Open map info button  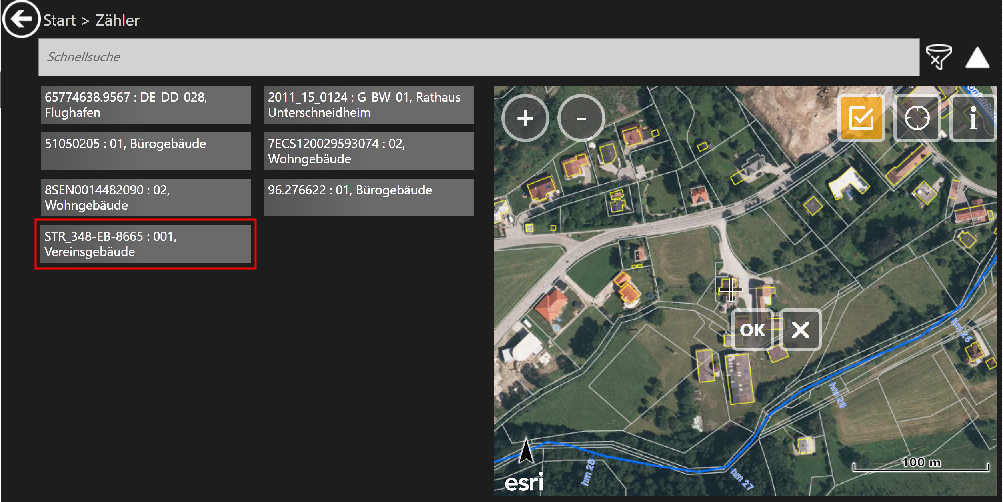972,119
